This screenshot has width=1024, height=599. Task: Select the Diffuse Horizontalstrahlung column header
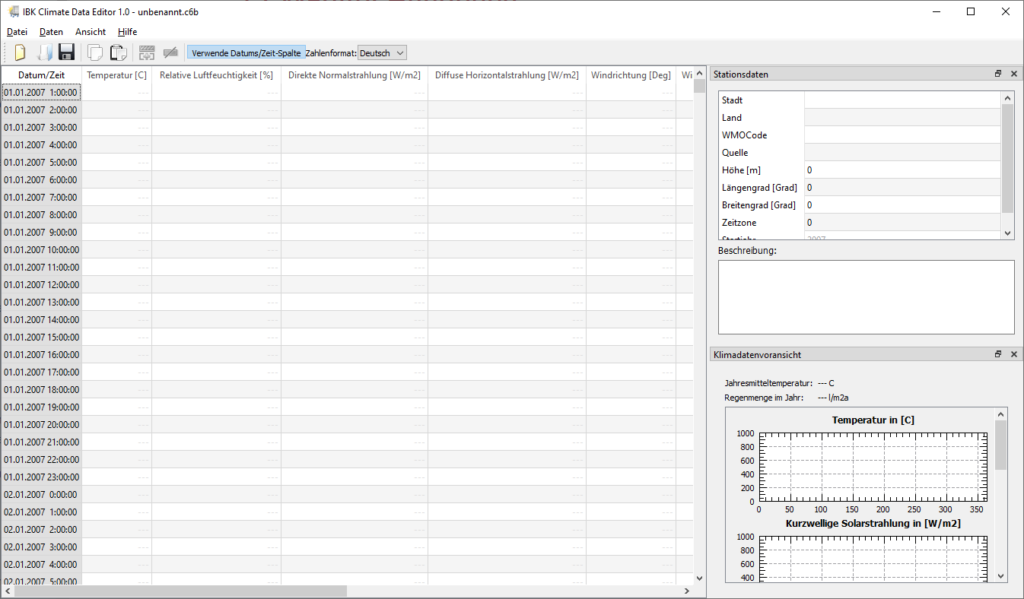tap(507, 75)
